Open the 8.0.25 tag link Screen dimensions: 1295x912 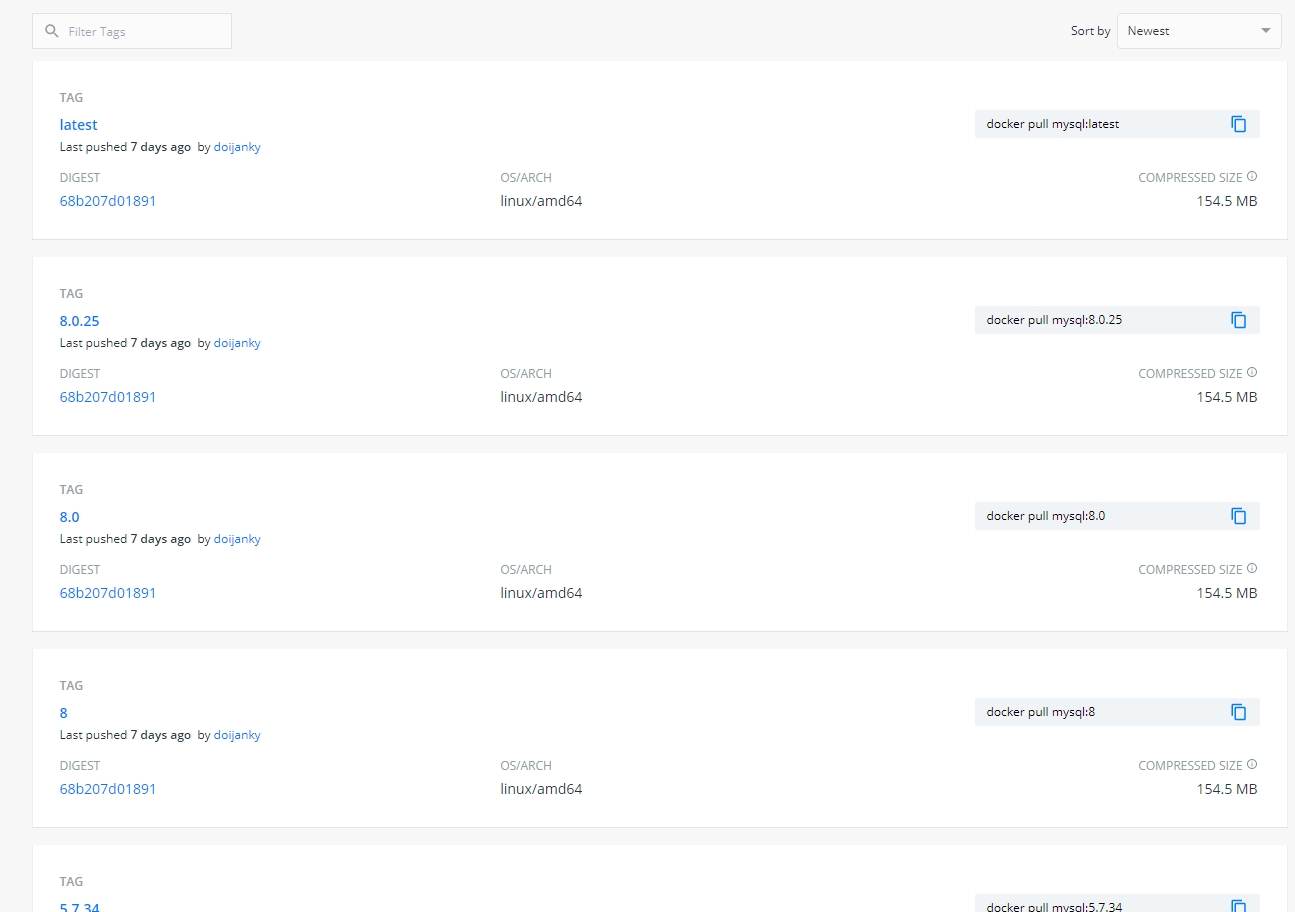pyautogui.click(x=80, y=321)
